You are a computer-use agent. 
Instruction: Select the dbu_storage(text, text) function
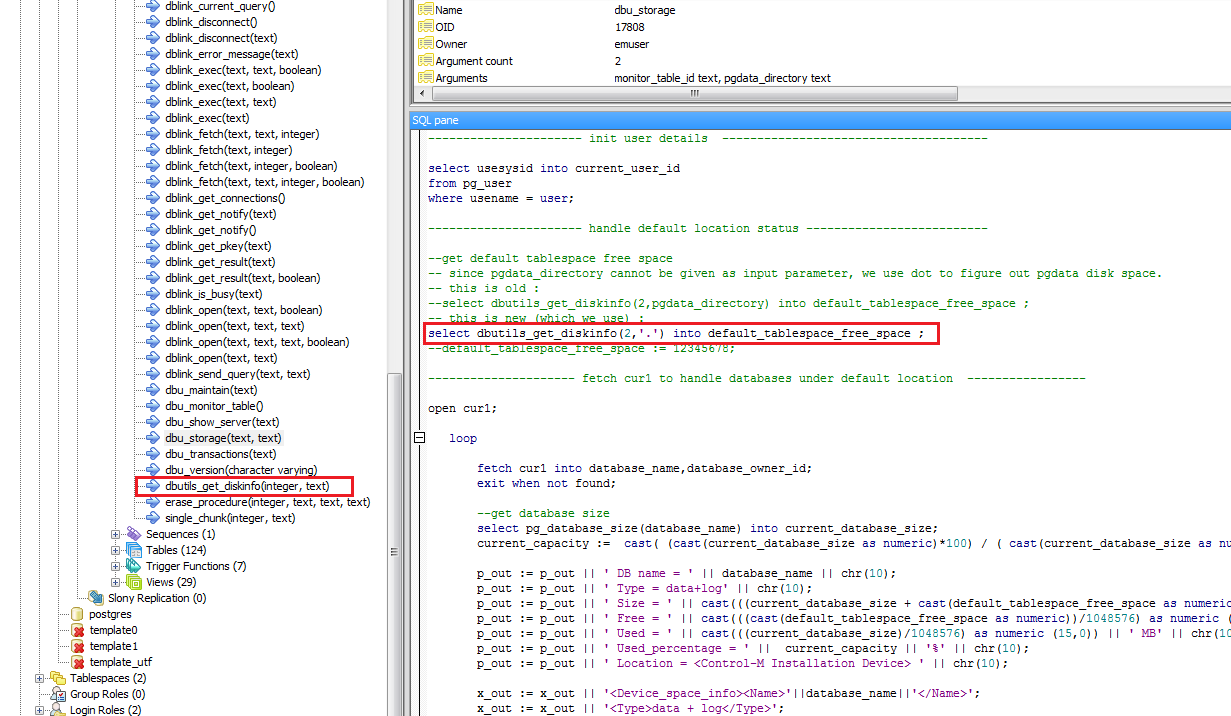point(223,438)
